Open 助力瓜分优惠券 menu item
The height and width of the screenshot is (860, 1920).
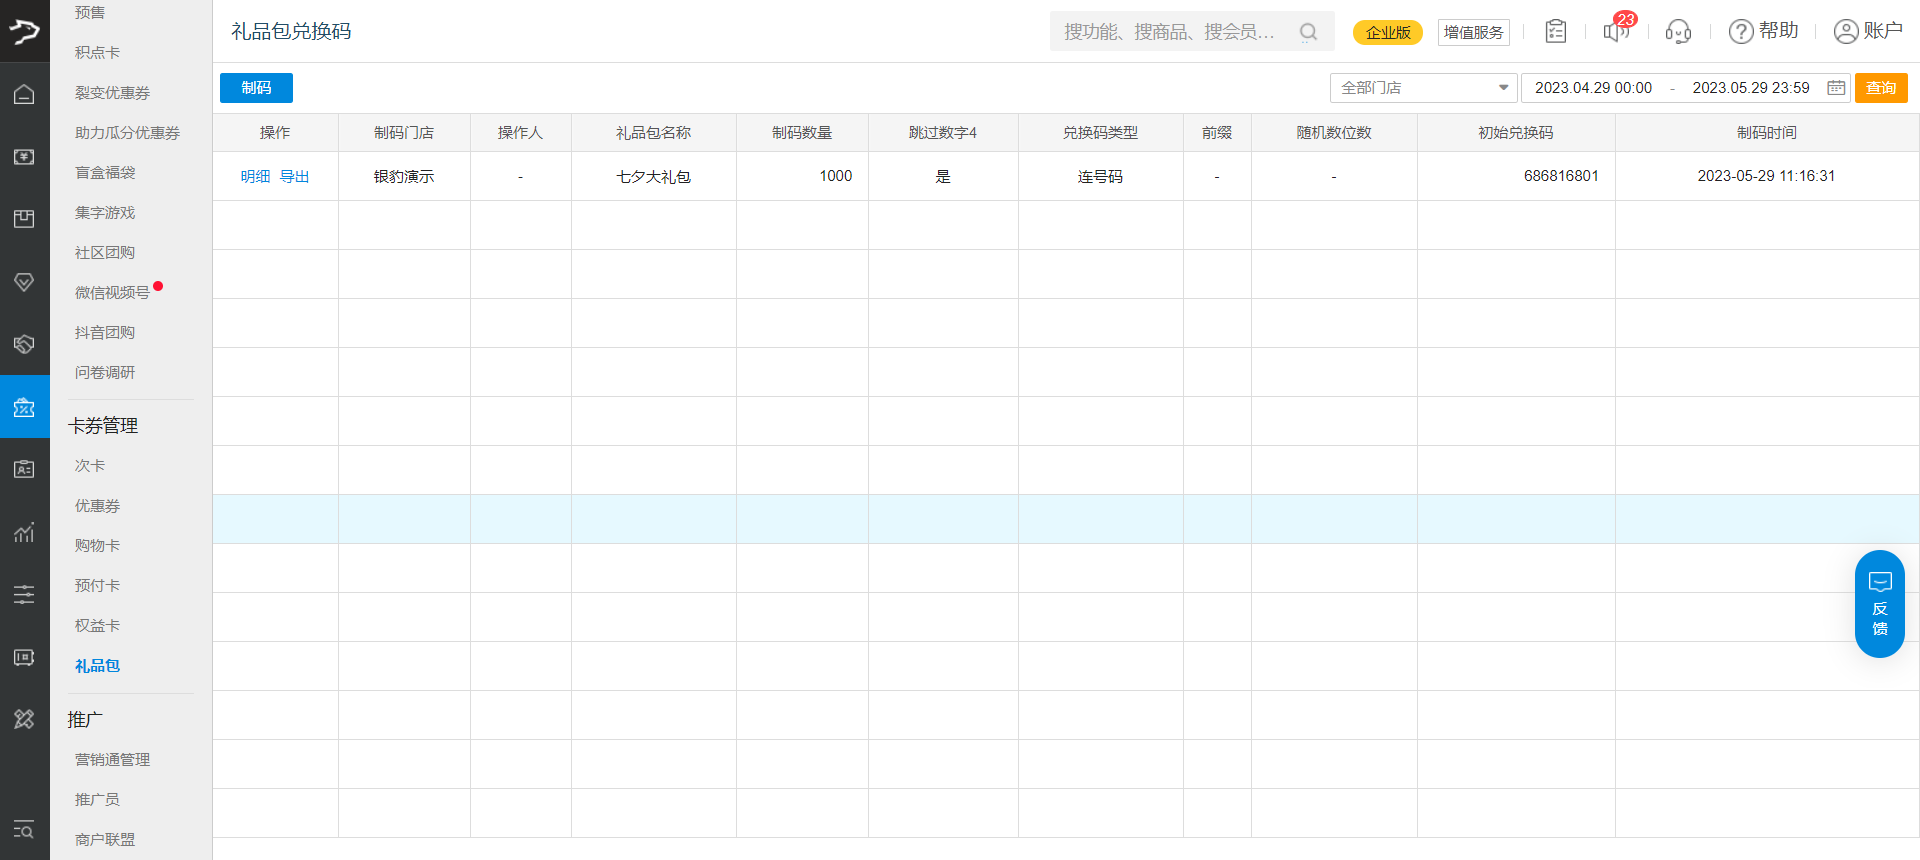pyautogui.click(x=127, y=132)
